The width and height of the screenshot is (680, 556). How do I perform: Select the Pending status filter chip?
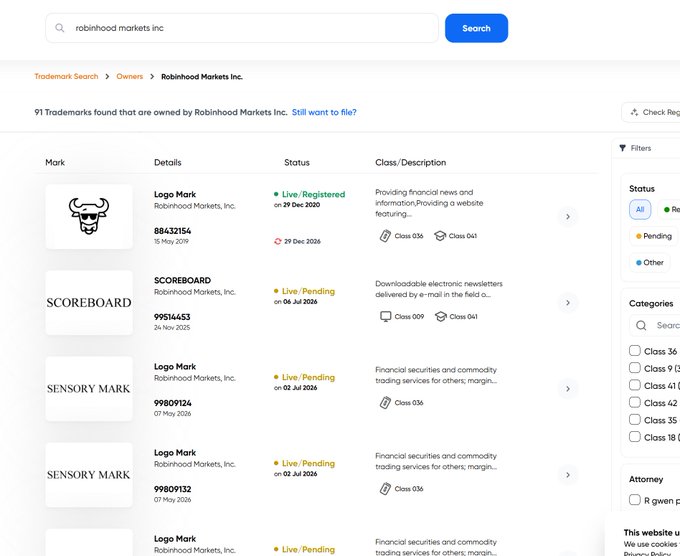[654, 236]
